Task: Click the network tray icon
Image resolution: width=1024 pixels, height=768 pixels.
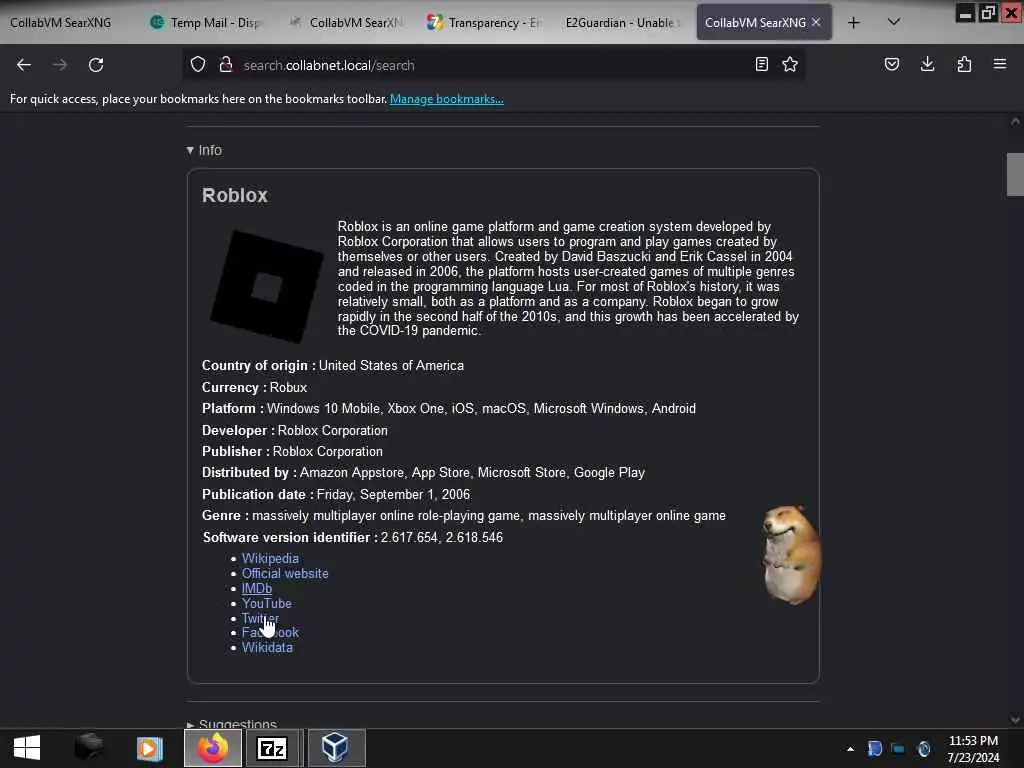Action: [899, 749]
